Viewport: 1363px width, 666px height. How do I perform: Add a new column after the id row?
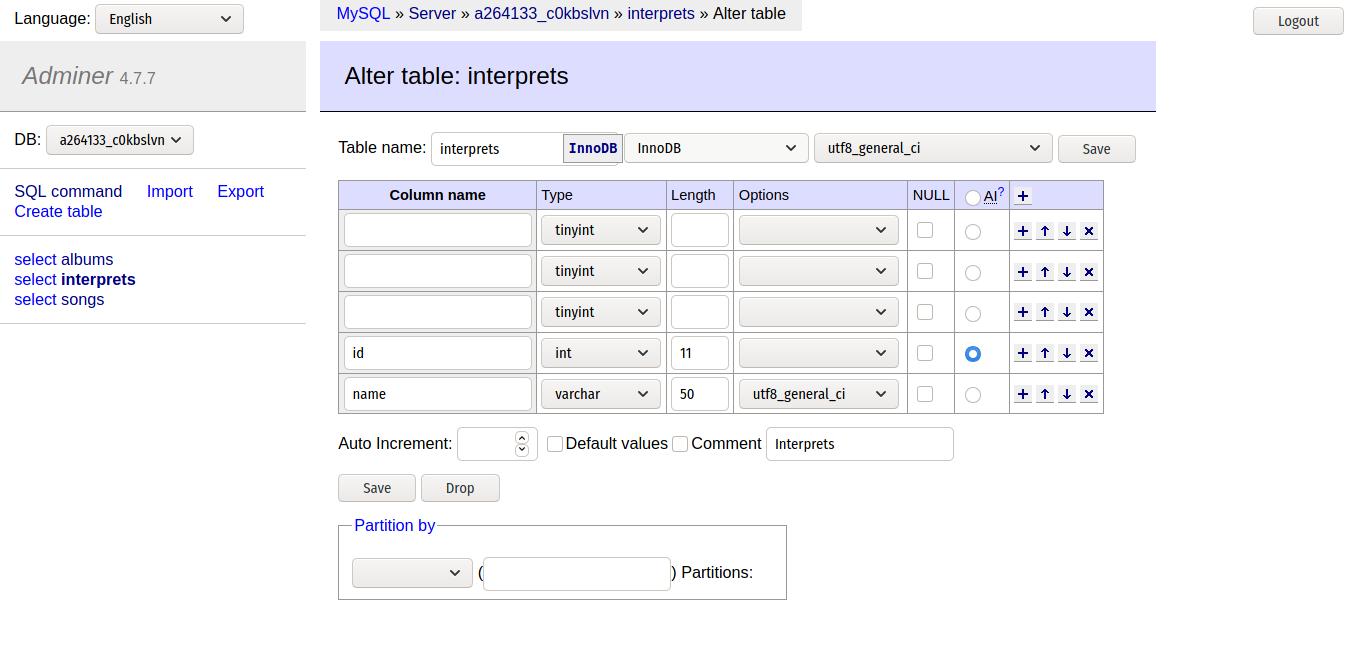tap(1022, 353)
